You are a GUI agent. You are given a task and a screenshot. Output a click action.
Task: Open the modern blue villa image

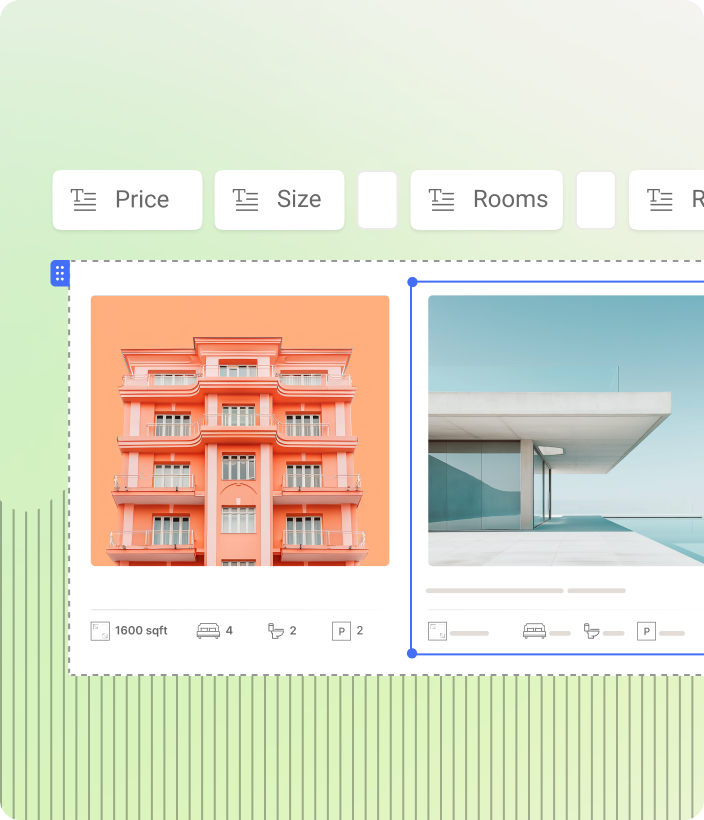[566, 430]
